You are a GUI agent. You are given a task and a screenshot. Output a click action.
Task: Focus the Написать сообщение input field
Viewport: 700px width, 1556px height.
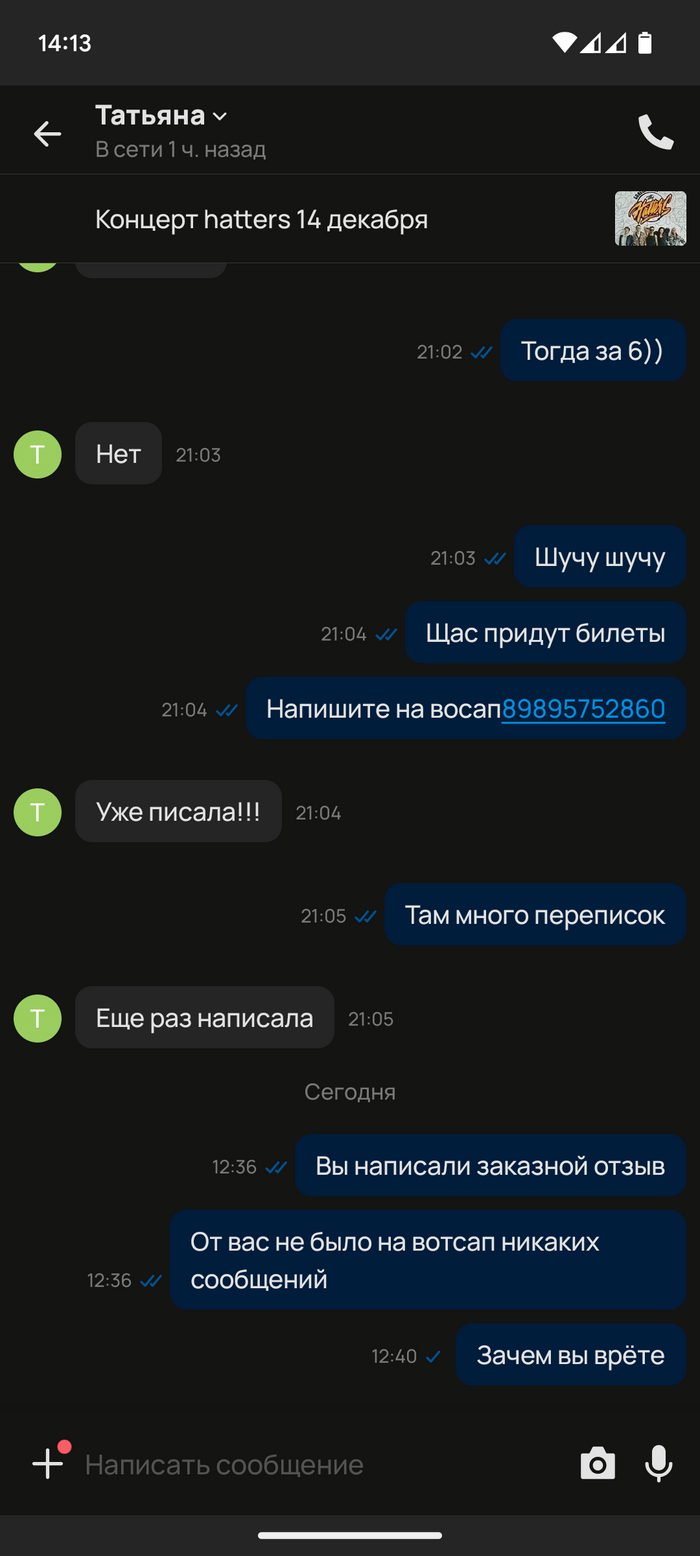click(x=320, y=1465)
